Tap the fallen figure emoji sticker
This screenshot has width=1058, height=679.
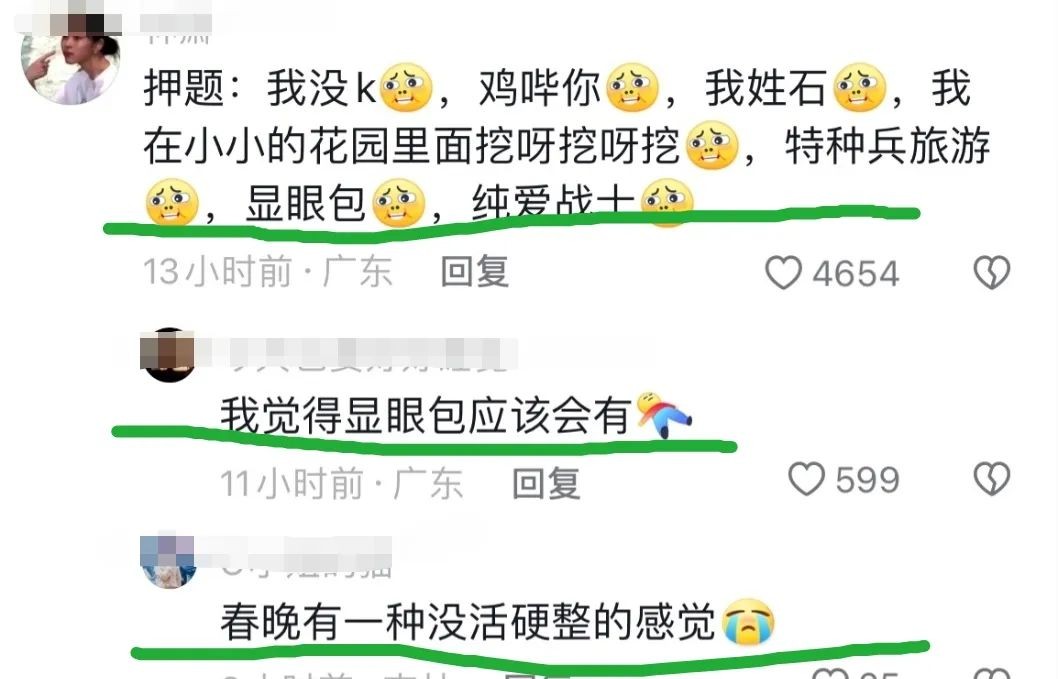click(x=664, y=414)
